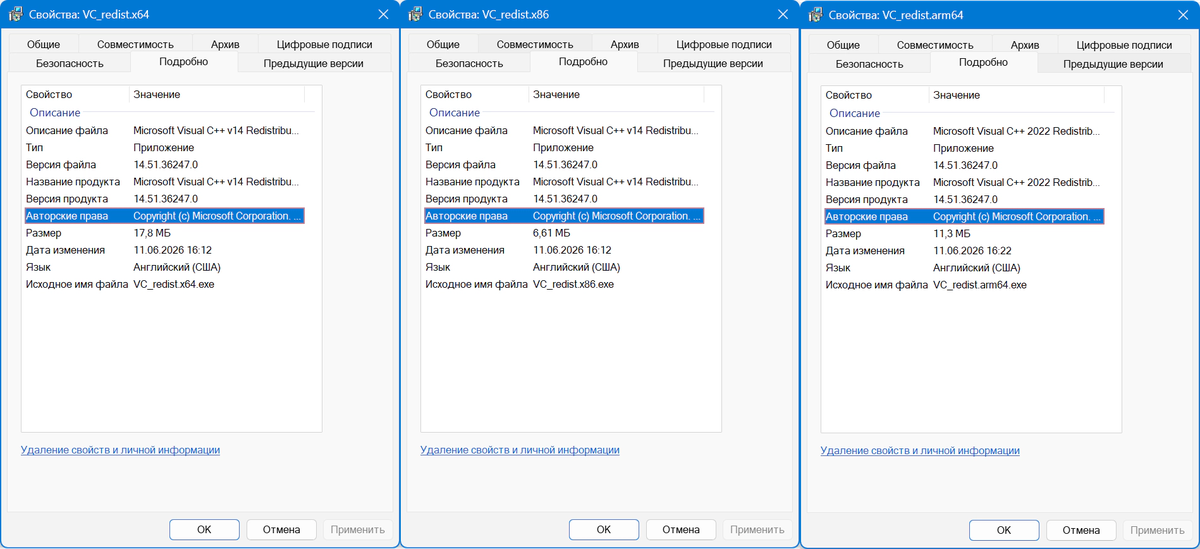The image size is (1200, 549).
Task: Select Дата изменения row in VC_redist.x64 window
Action: (163, 250)
